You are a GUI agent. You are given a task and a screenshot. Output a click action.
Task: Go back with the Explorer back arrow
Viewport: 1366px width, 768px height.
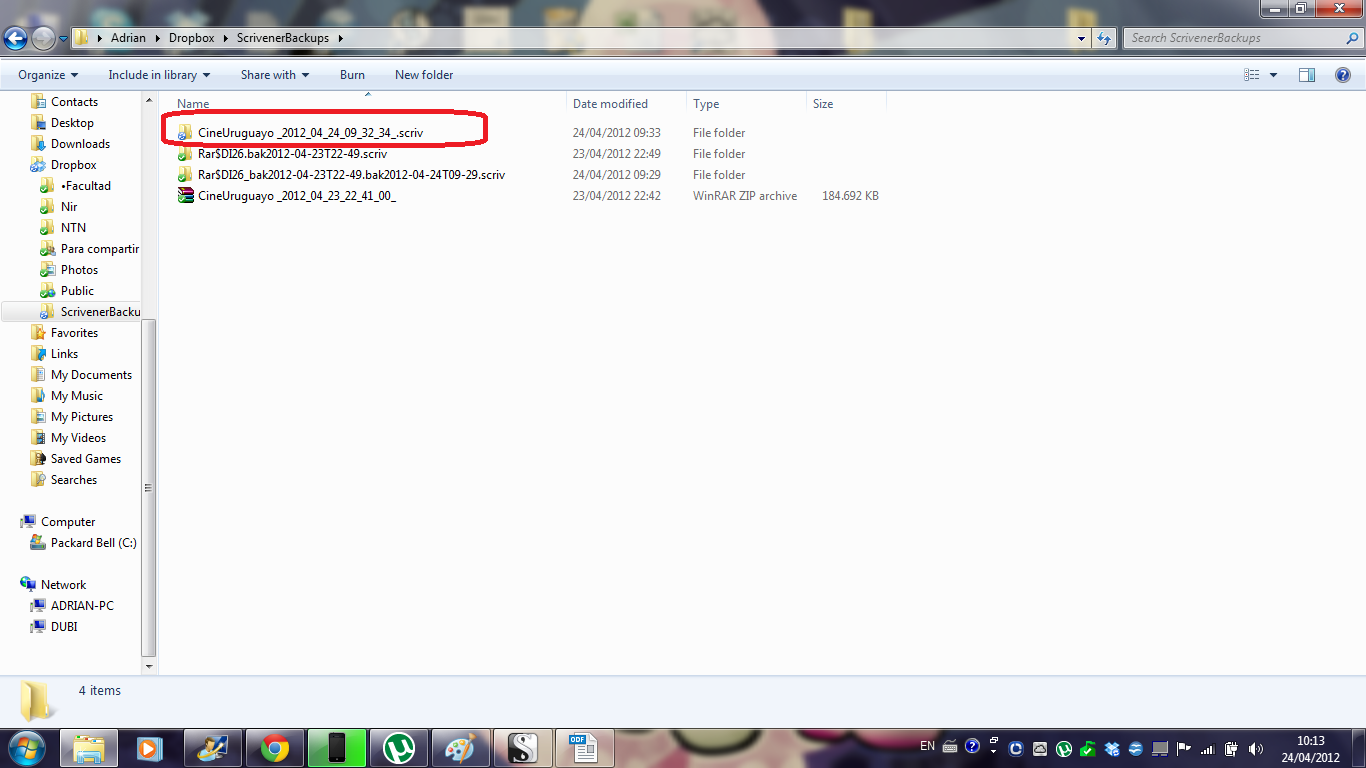[x=15, y=38]
